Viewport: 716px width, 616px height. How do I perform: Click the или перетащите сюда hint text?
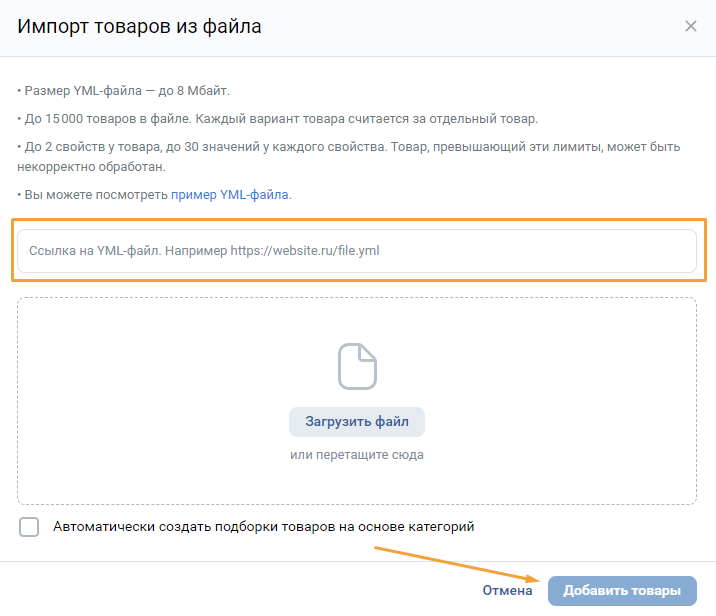tap(357, 455)
